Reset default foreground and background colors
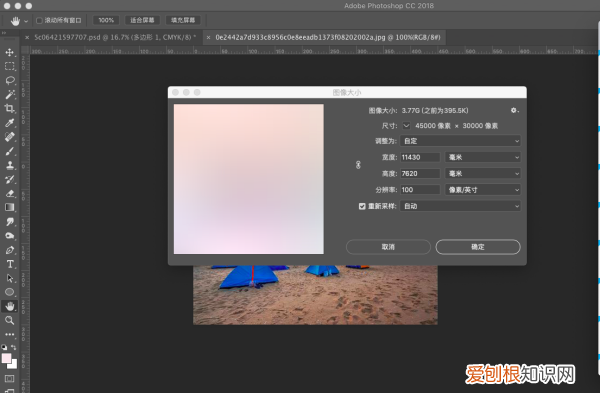This screenshot has height=393, width=600. [x=4, y=347]
